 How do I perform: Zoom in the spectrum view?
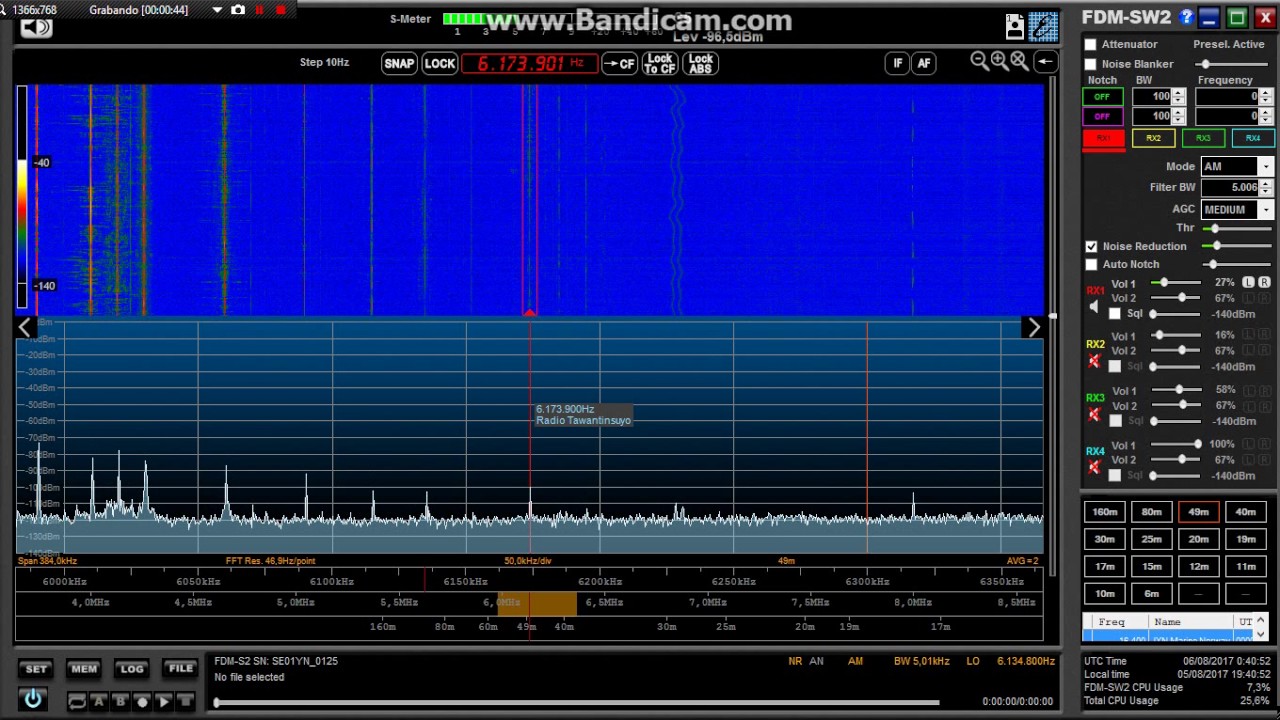[999, 62]
